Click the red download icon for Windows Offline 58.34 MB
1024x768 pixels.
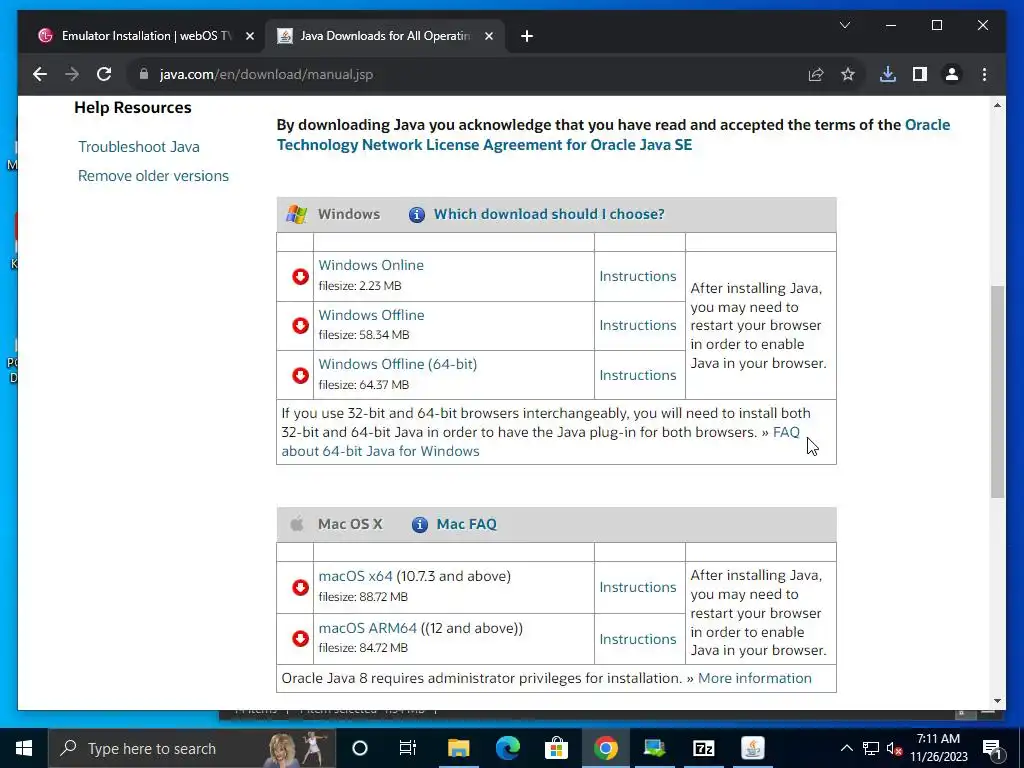[x=300, y=325]
